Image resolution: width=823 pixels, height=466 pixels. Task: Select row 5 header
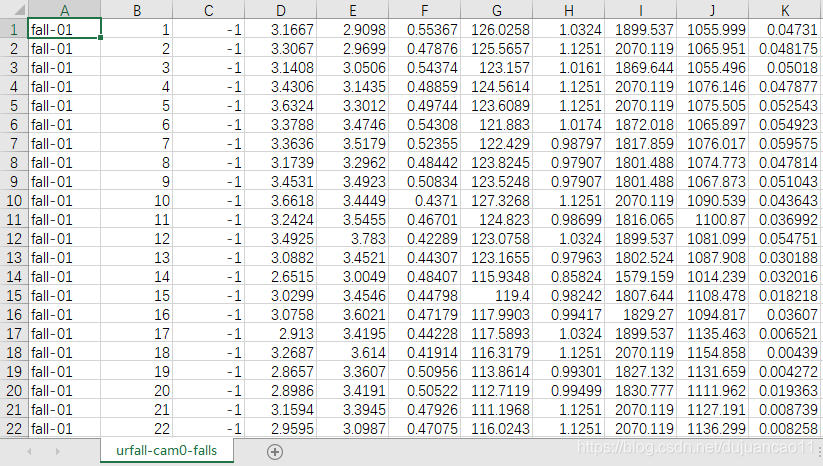[x=14, y=105]
